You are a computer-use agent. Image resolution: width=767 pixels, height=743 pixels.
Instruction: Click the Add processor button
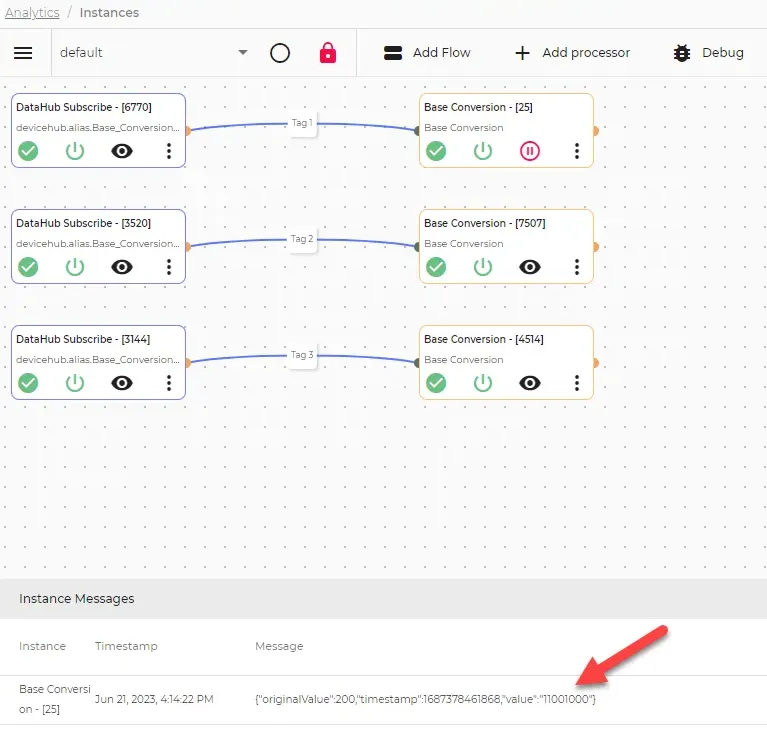point(572,53)
